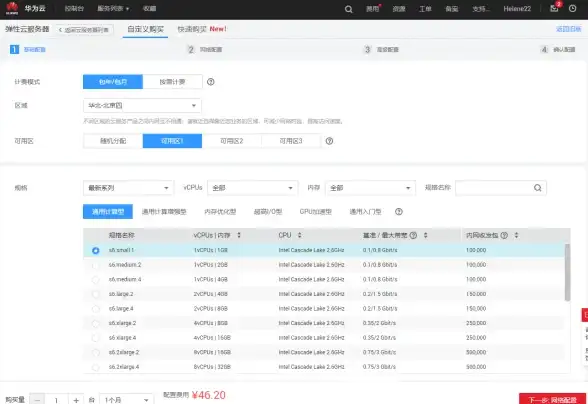Select the s6.medium.4 flavor radio button
This screenshot has width=588, height=404.
pos(96,280)
